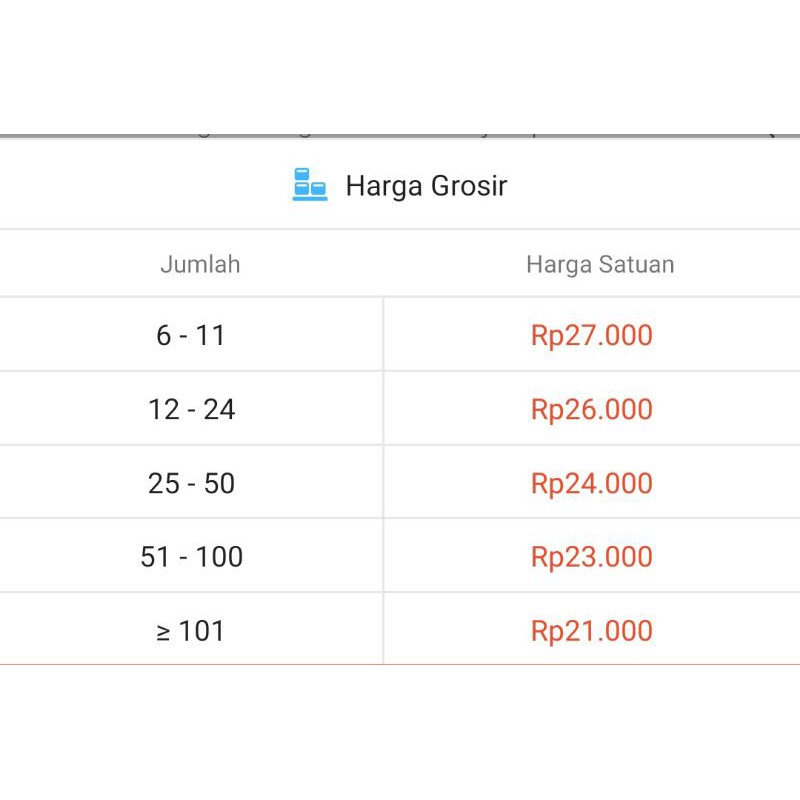
Task: Click the Rp21.000 unit price
Action: click(591, 631)
